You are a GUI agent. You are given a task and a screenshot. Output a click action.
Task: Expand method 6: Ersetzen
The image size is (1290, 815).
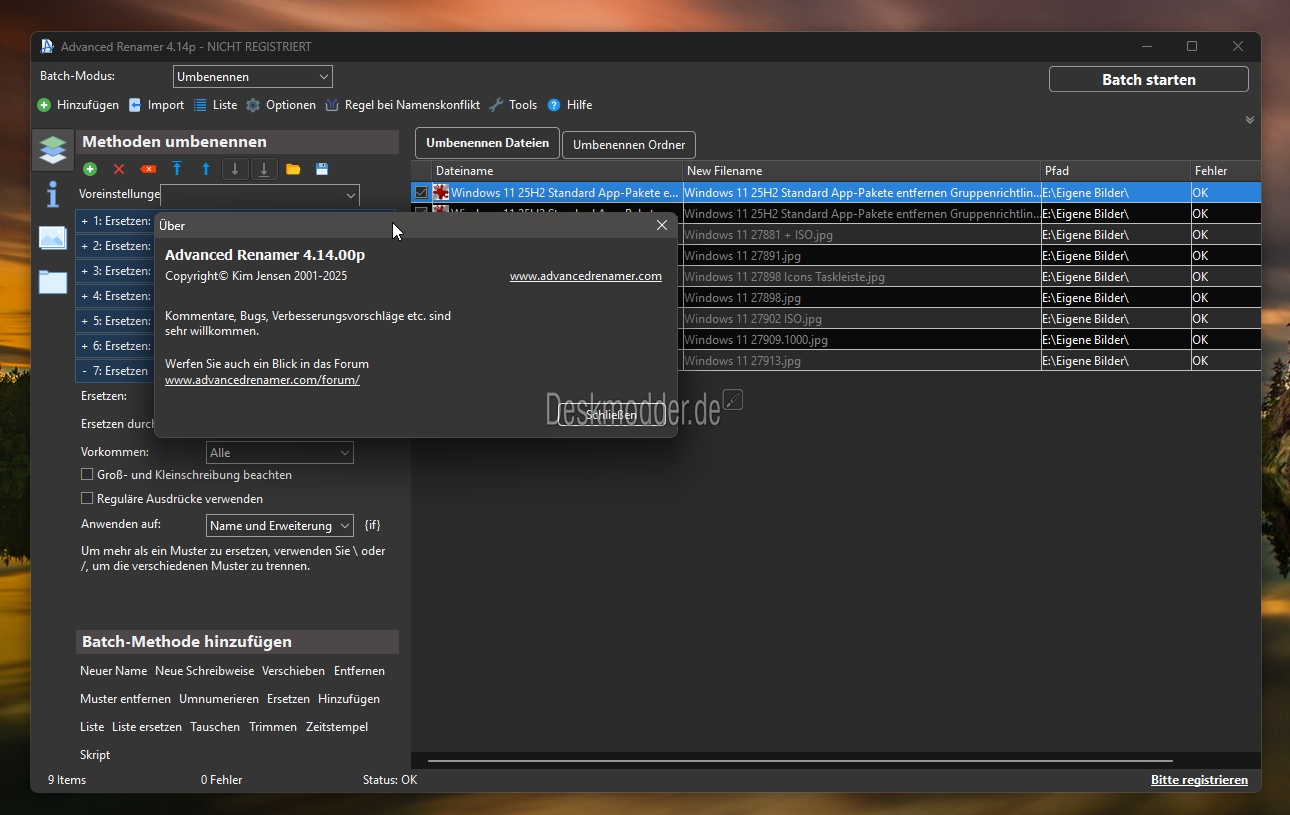pos(85,346)
